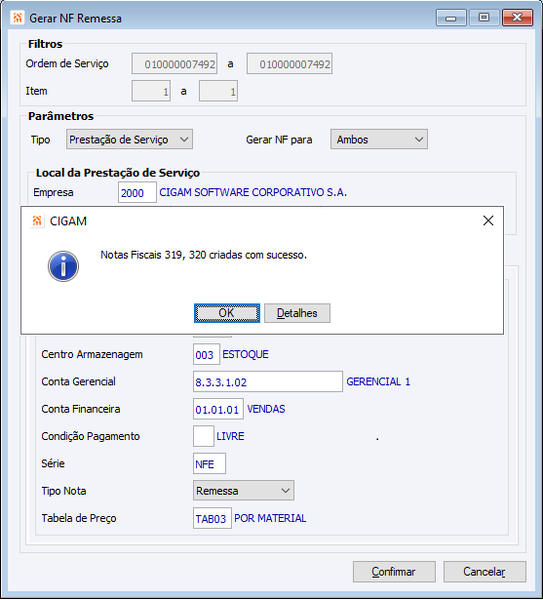
Task: Click the Conta Gerencial field 8.3.3.1.02
Action: (268, 382)
